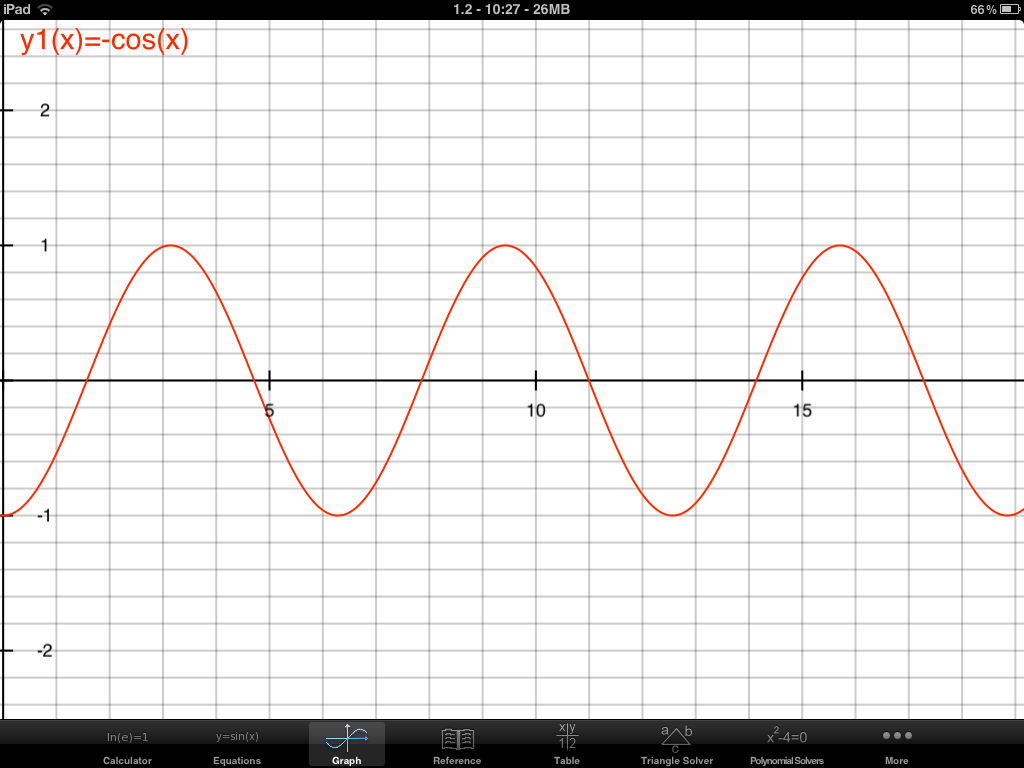Tap the More ellipsis icon

click(x=897, y=736)
